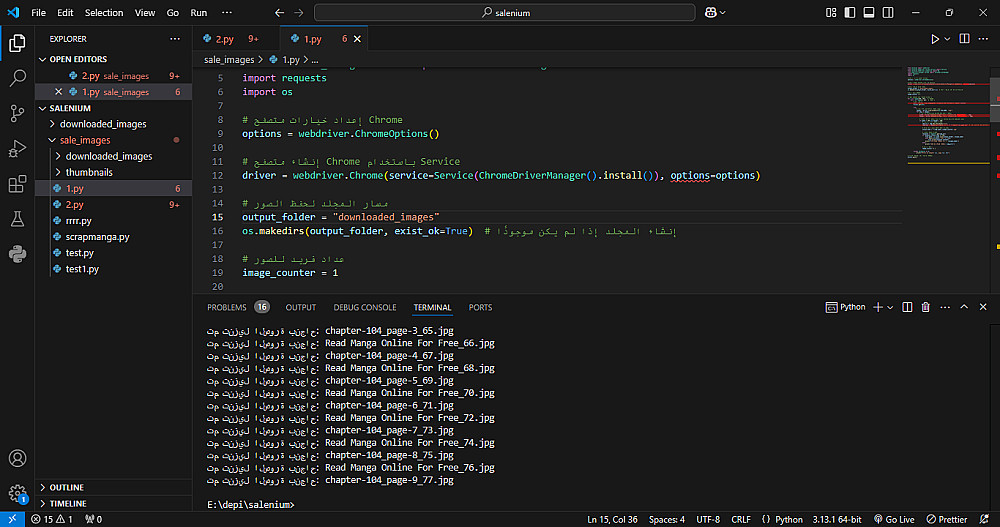1000x527 pixels.
Task: Switch to the DEBUG CONSOLE tab
Action: point(365,307)
